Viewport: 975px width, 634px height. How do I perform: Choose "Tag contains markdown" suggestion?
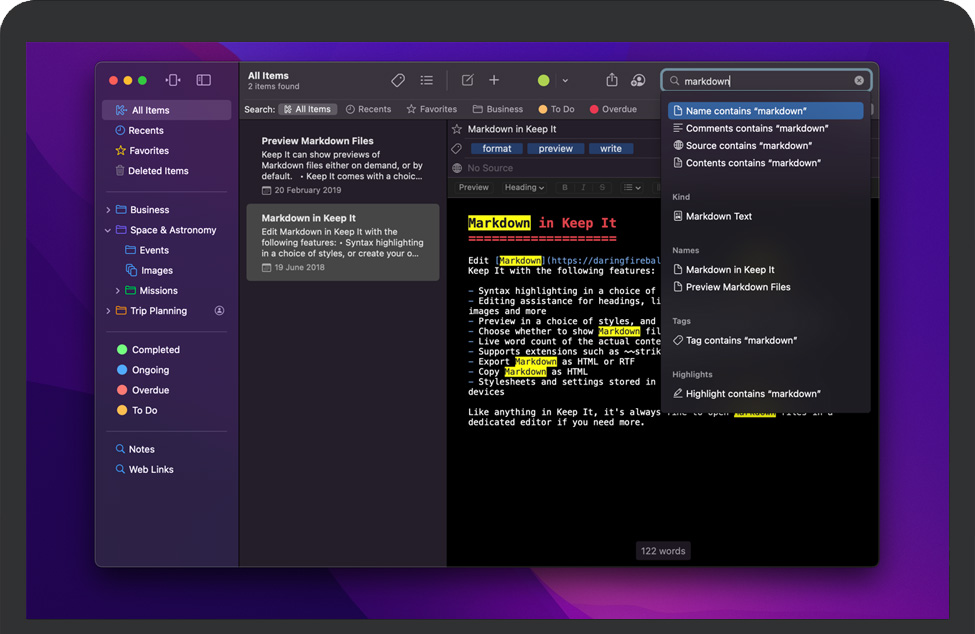(740, 340)
